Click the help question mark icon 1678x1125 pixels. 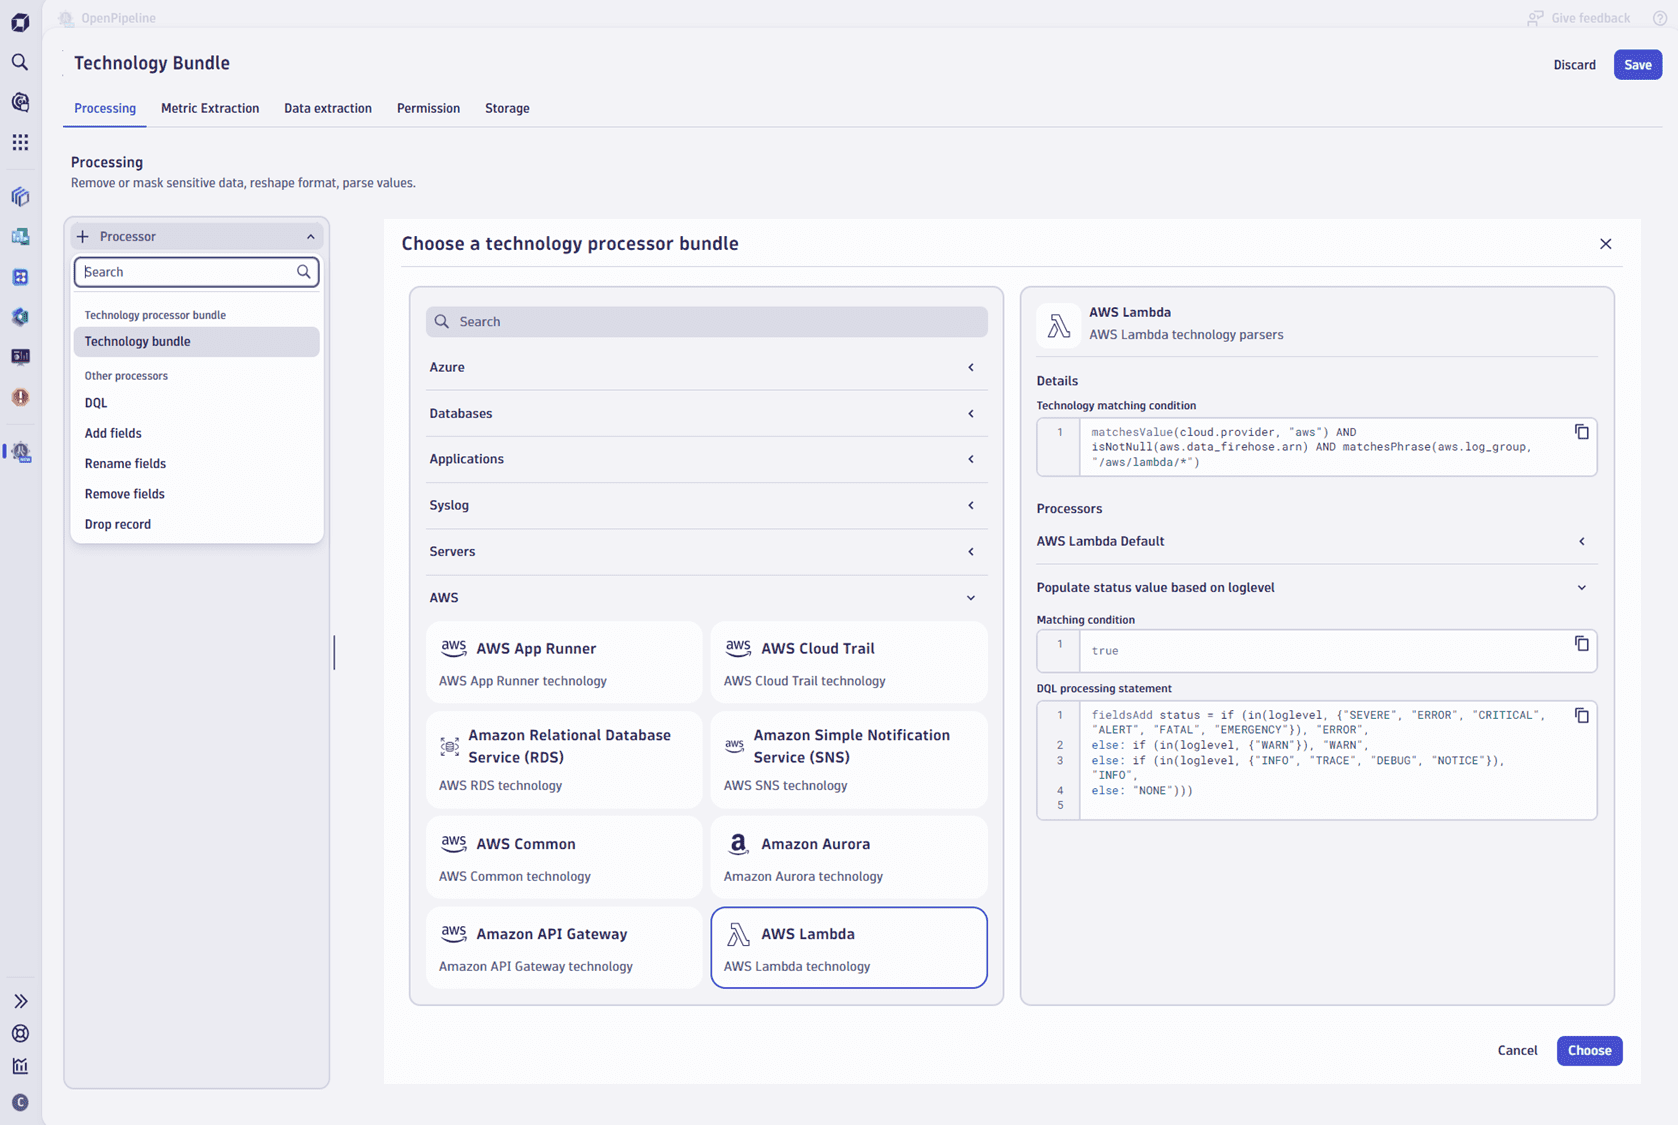[1660, 18]
